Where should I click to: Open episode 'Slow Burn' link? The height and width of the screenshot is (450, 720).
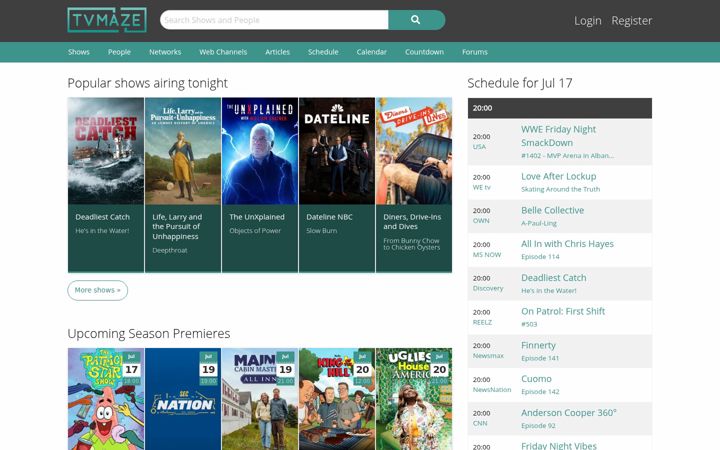pyautogui.click(x=321, y=231)
